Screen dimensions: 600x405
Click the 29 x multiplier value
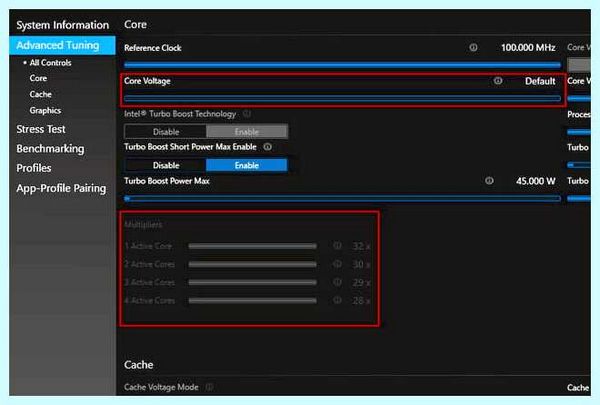pos(361,283)
